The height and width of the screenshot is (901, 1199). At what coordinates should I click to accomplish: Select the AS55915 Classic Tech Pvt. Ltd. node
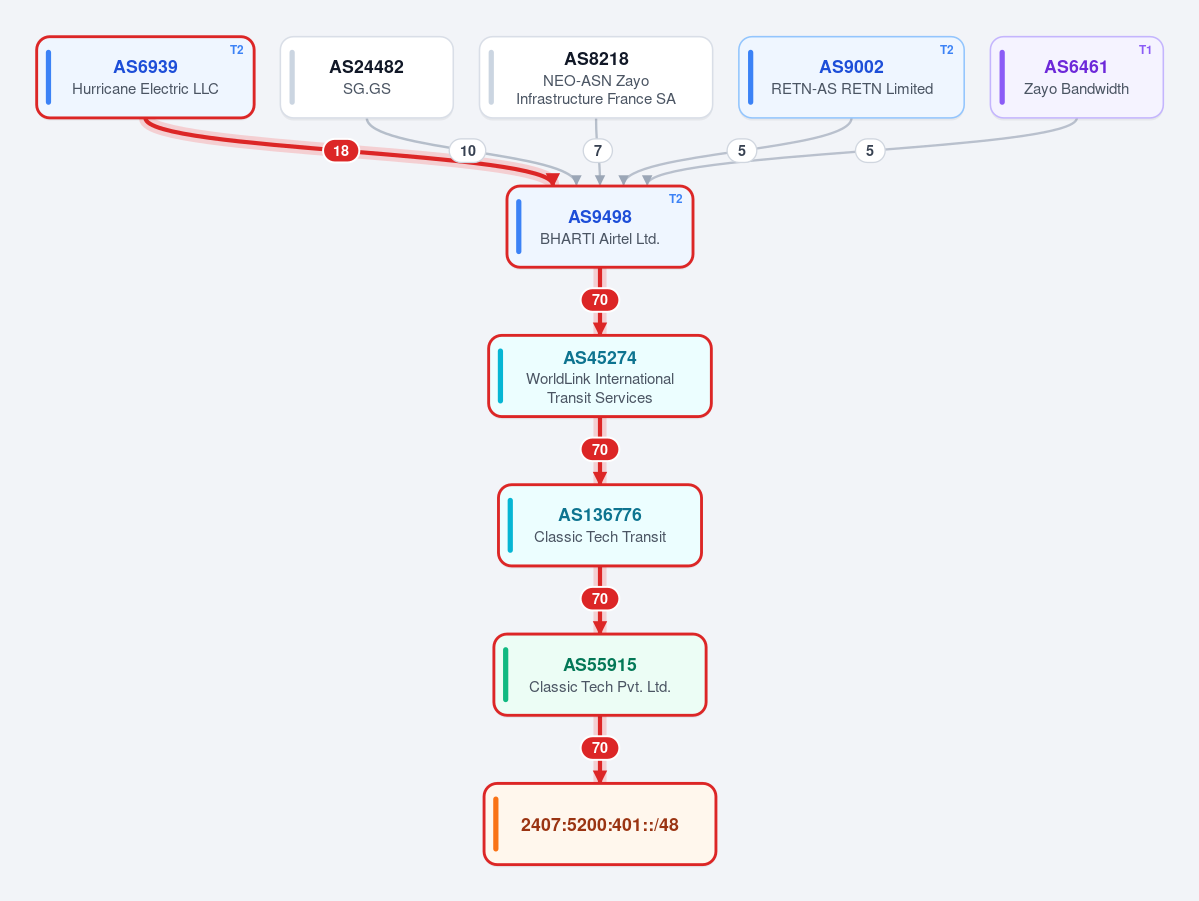[600, 675]
